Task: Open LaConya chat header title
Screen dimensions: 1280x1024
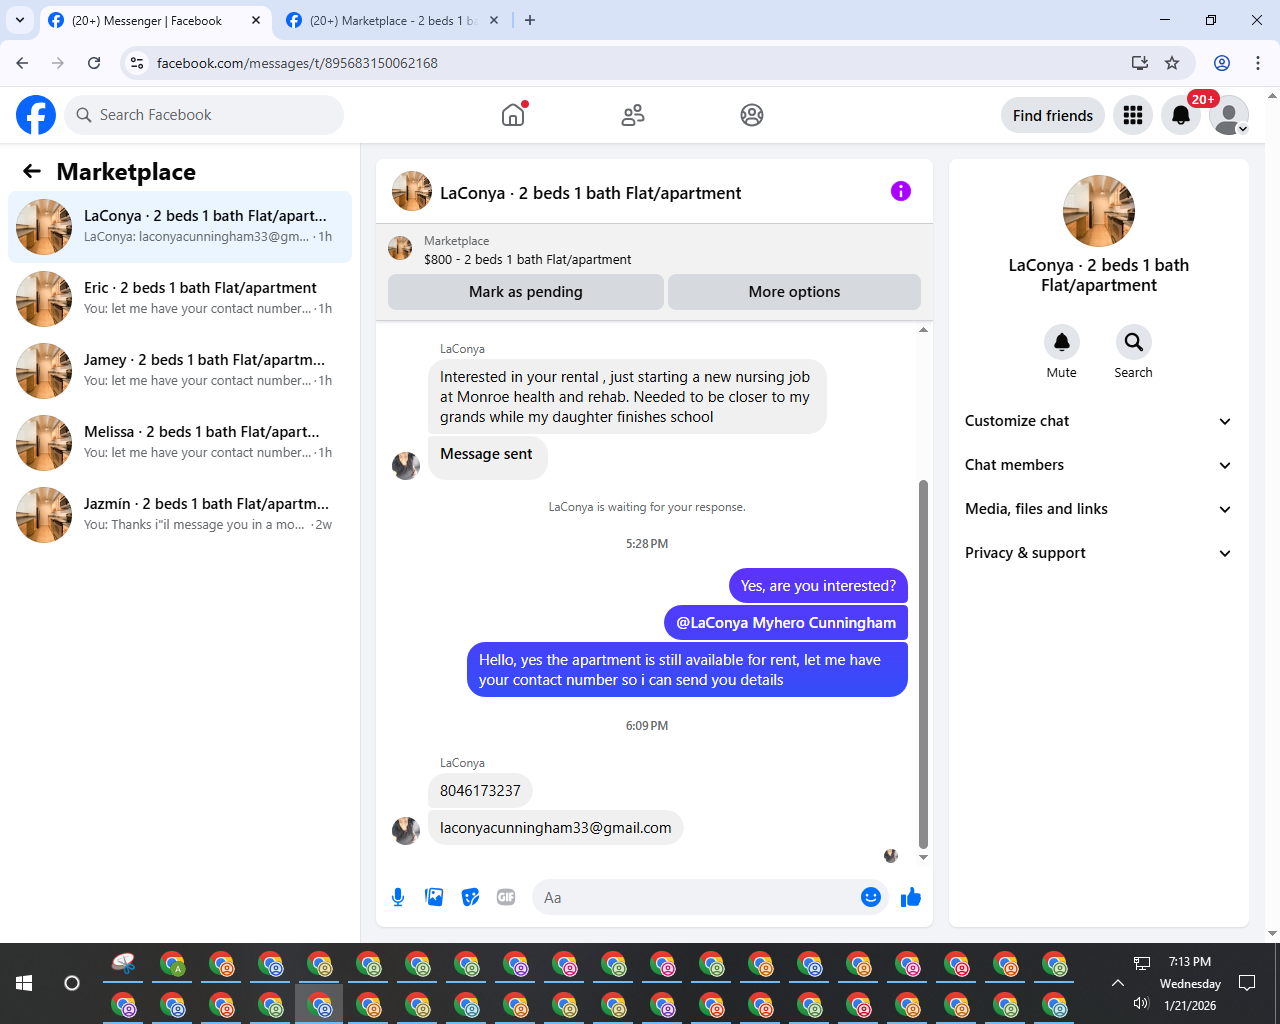Action: (x=591, y=193)
